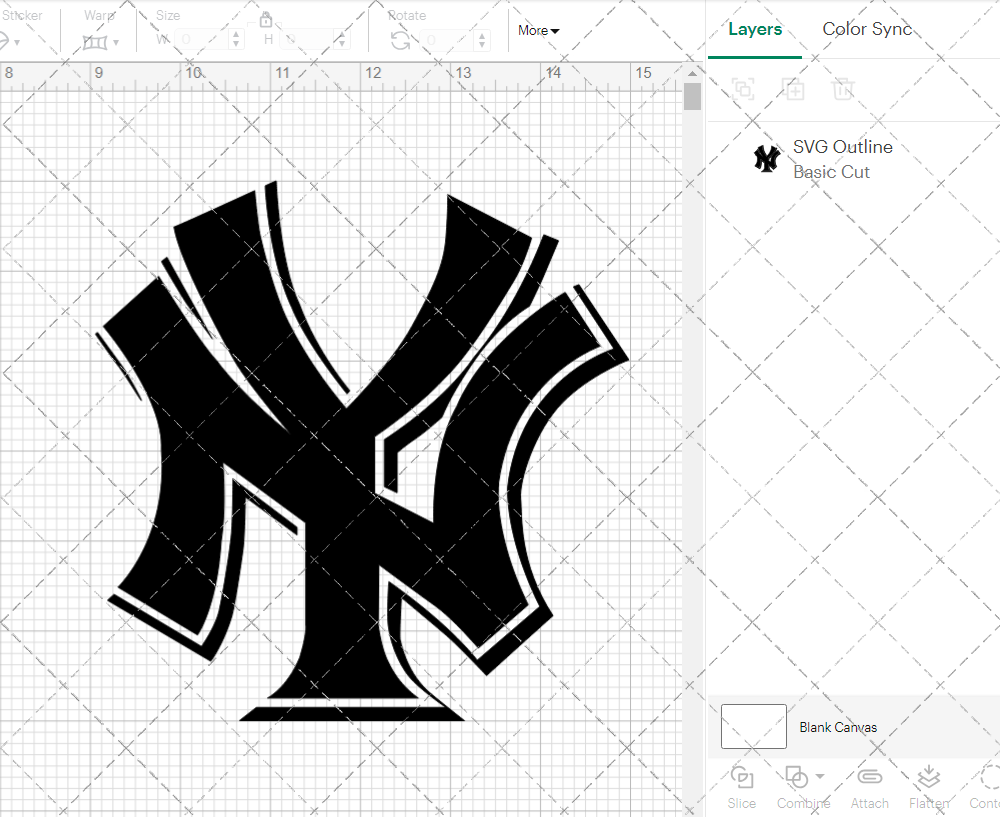Click the Height size input field
Image resolution: width=1000 pixels, height=817 pixels.
tap(306, 40)
